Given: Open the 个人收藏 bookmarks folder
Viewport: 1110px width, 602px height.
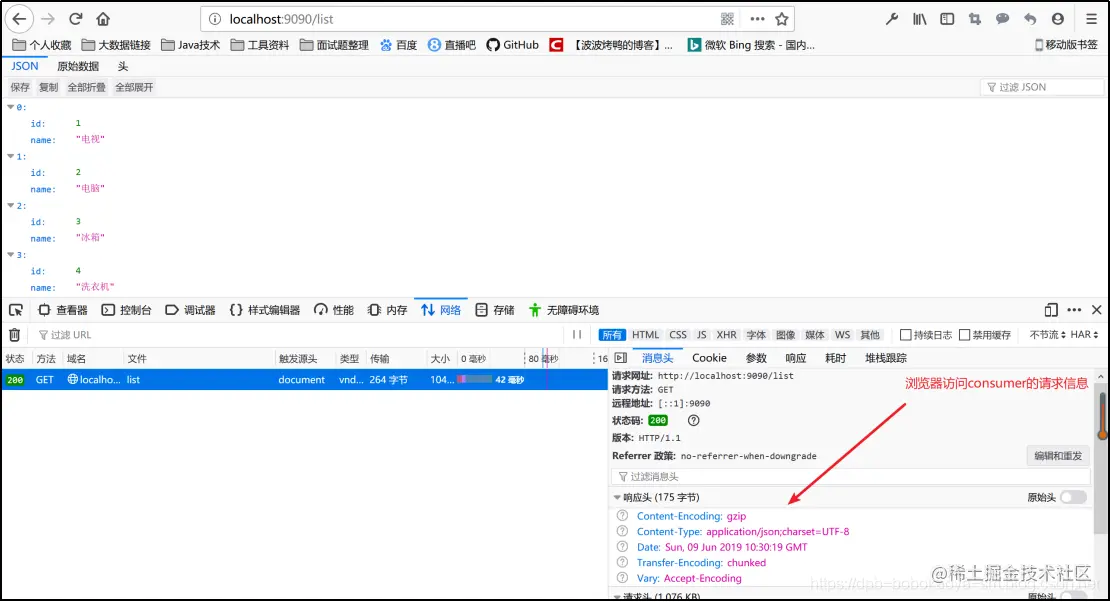Looking at the screenshot, I should (42, 45).
